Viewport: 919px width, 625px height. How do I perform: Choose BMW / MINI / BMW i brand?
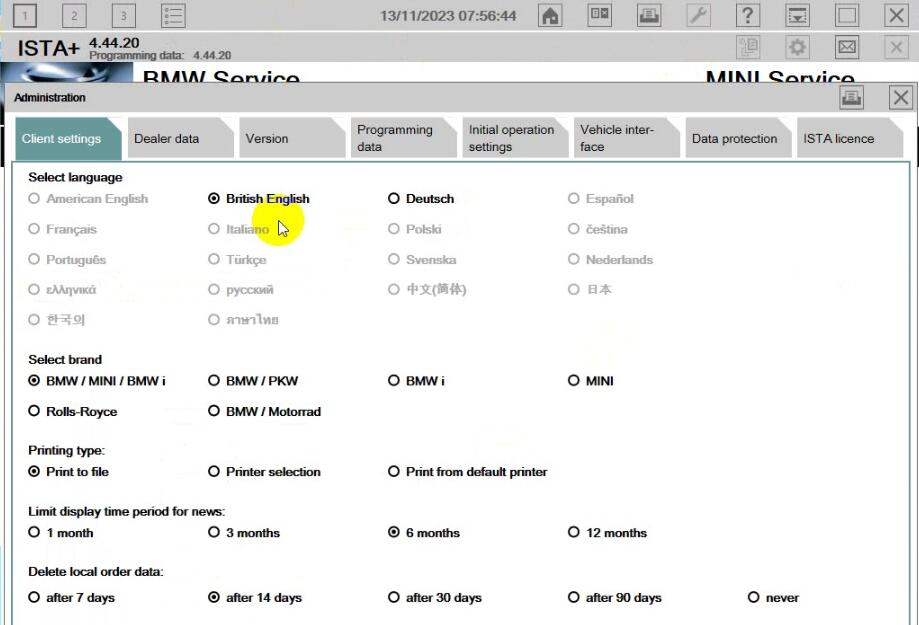tap(97, 381)
